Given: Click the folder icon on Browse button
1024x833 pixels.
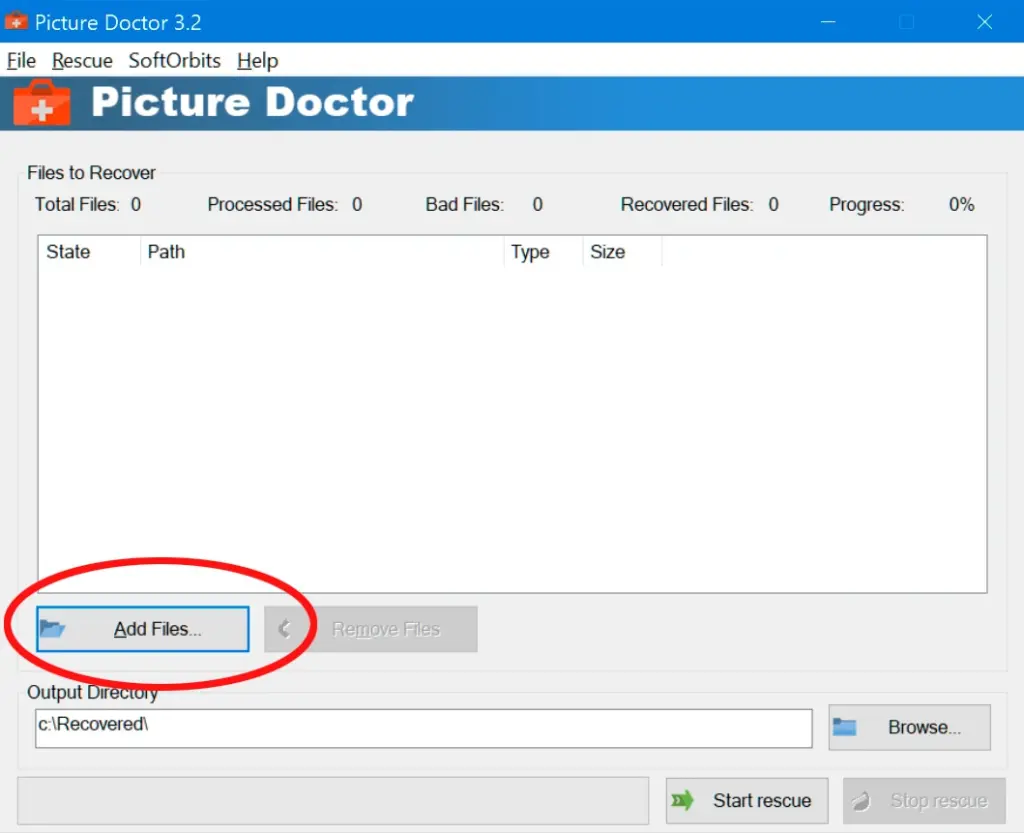Looking at the screenshot, I should pos(845,727).
